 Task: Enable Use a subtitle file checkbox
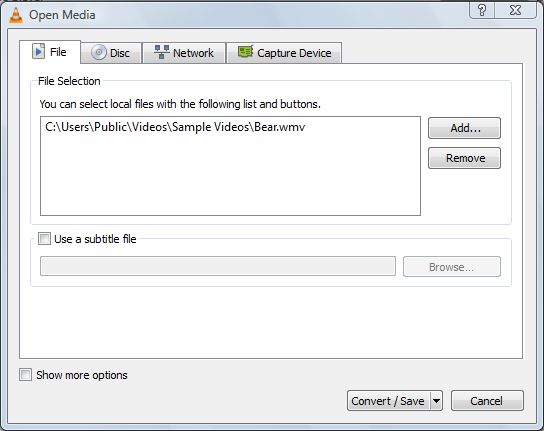pos(44,239)
